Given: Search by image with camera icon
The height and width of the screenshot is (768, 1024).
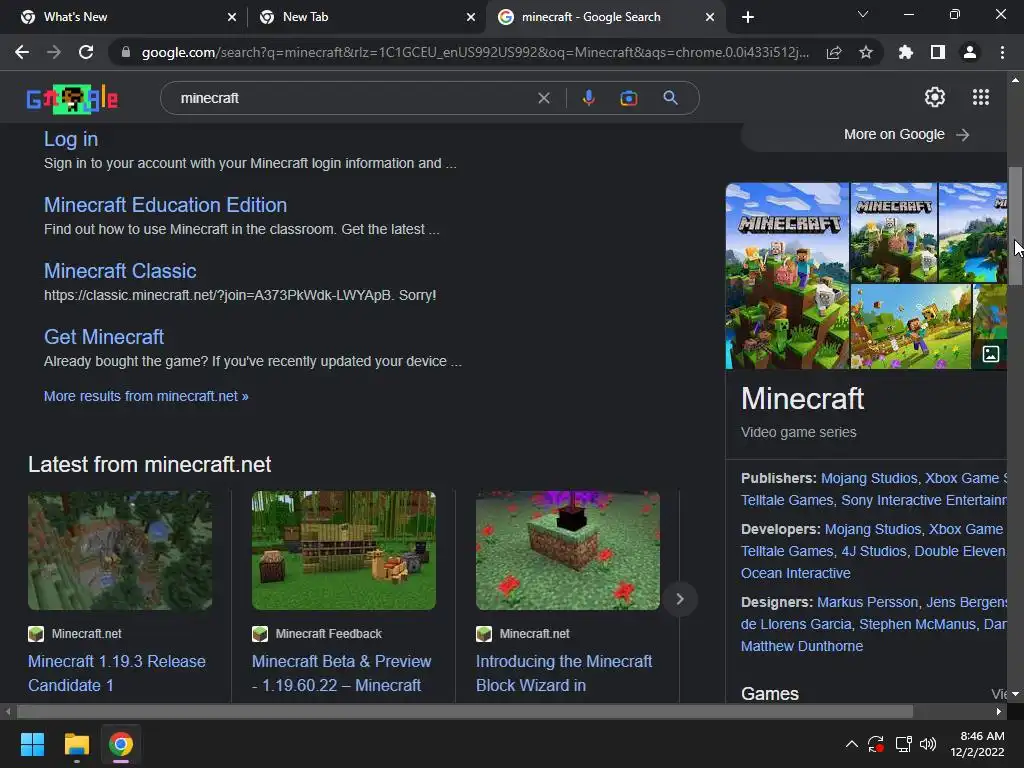Looking at the screenshot, I should coord(628,98).
